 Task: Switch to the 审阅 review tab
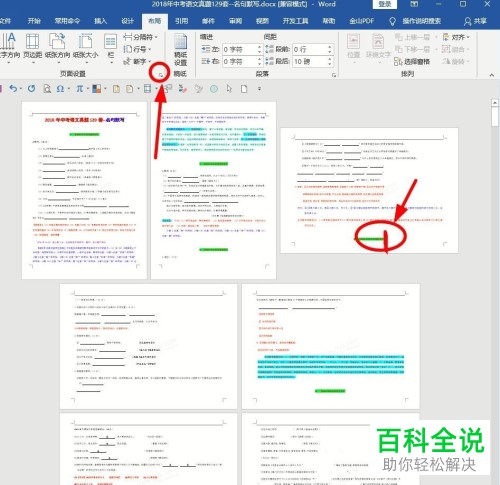coord(235,21)
